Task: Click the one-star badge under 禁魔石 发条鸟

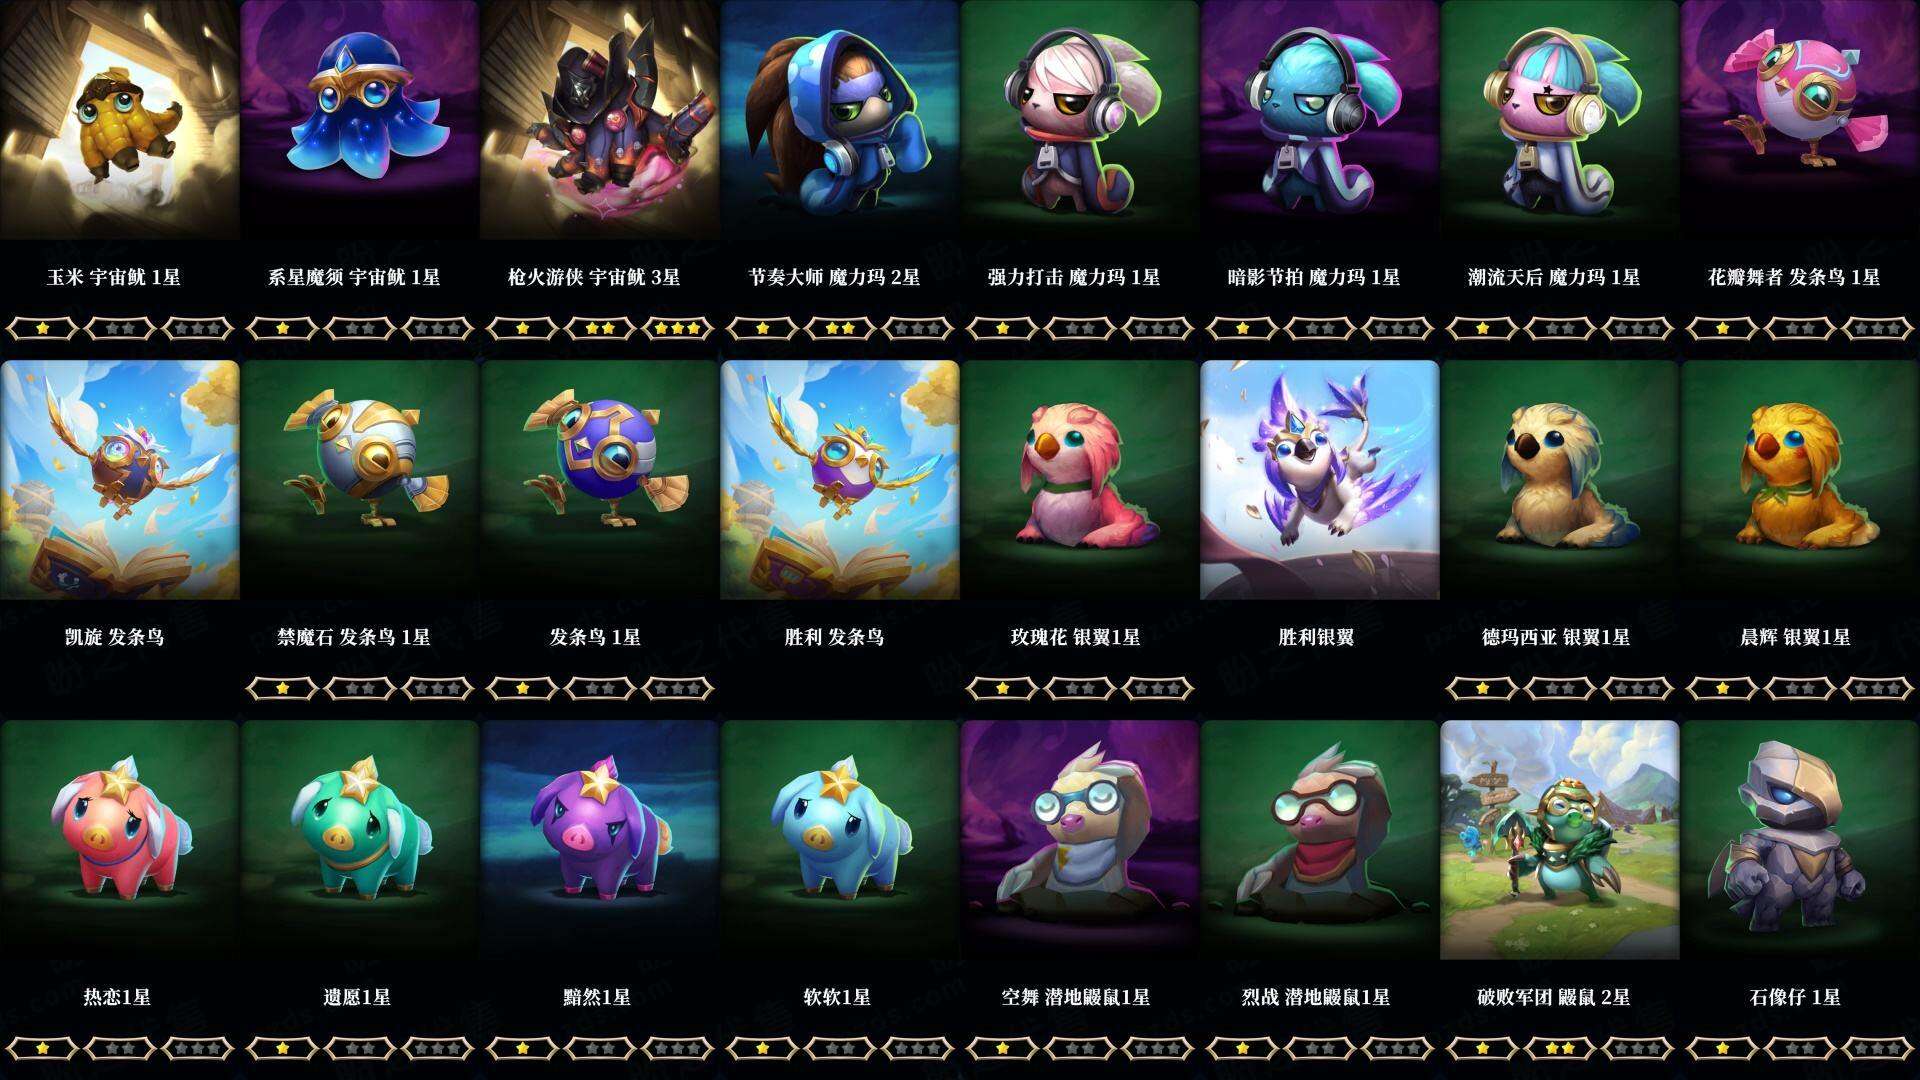Action: [x=282, y=688]
